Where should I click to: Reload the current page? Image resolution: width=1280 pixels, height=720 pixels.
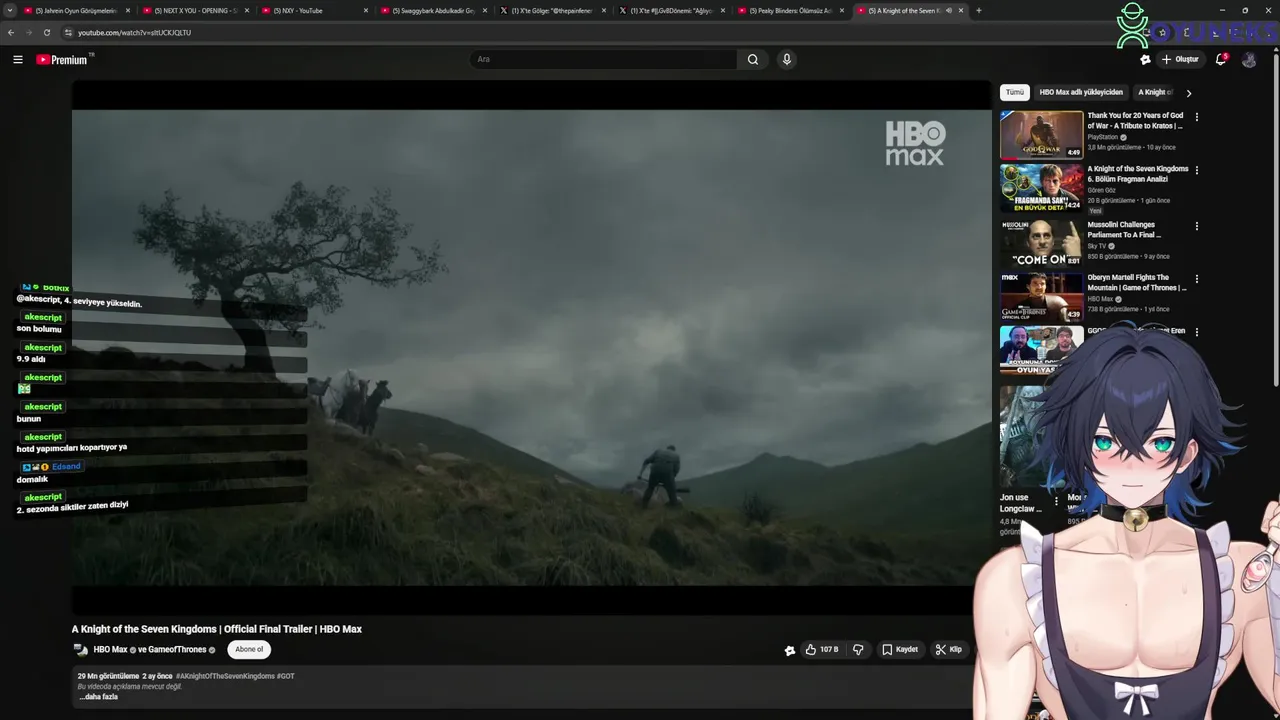pyautogui.click(x=46, y=32)
